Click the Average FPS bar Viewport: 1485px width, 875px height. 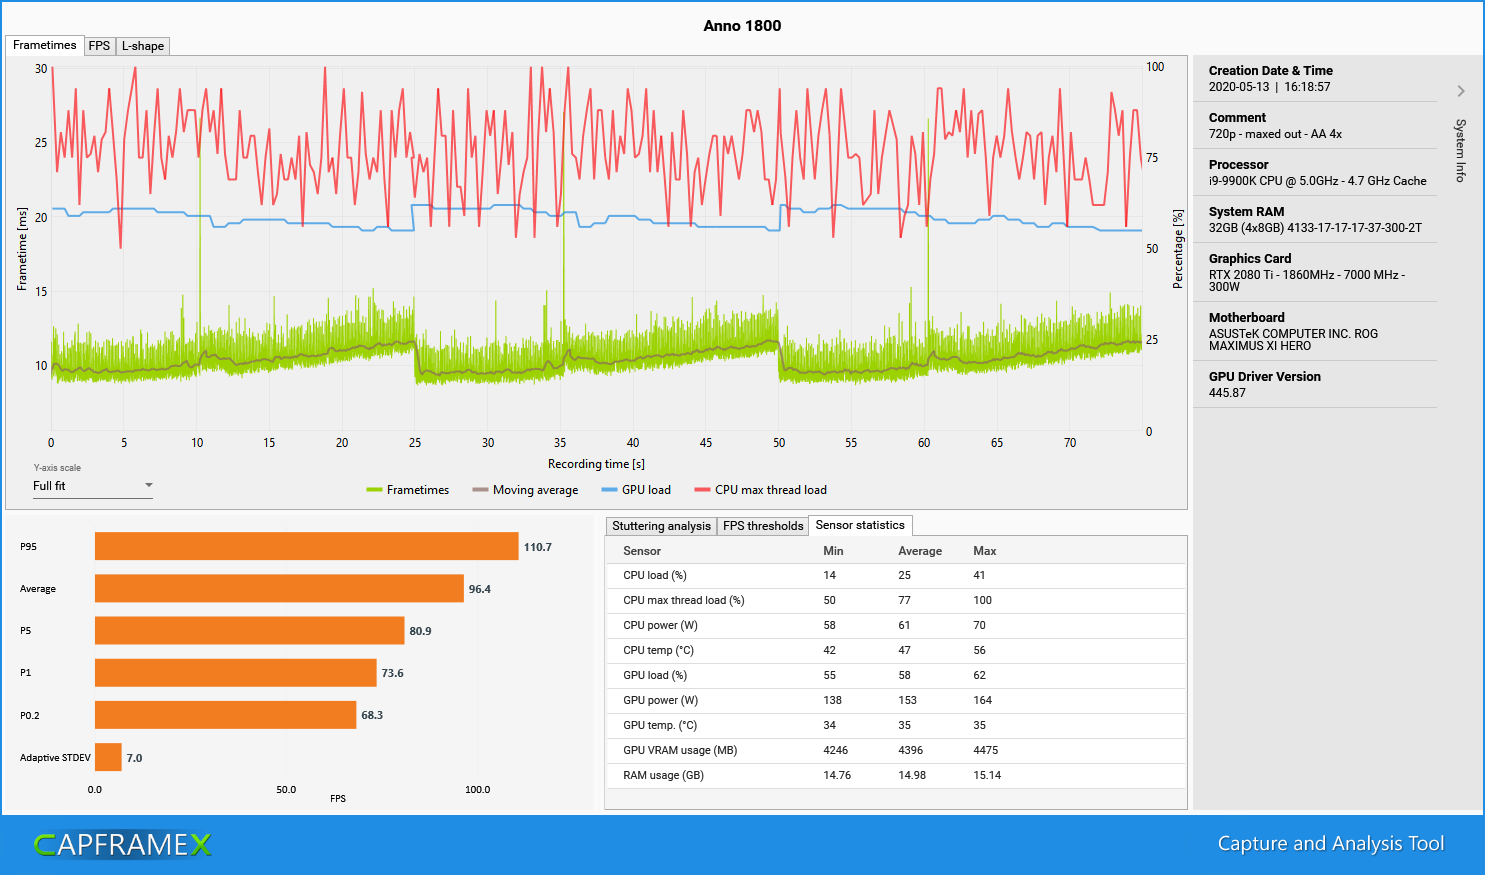279,588
